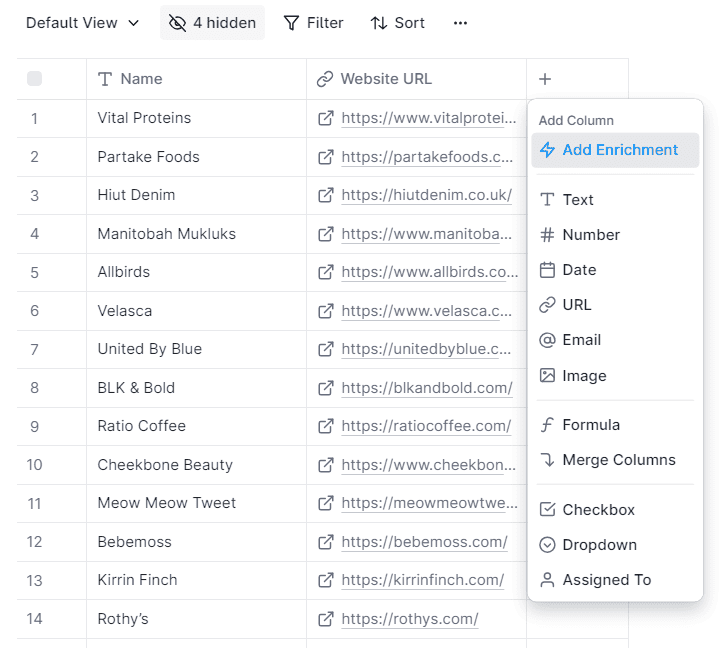Open the more options ellipsis in toolbar
724x648 pixels.
460,23
